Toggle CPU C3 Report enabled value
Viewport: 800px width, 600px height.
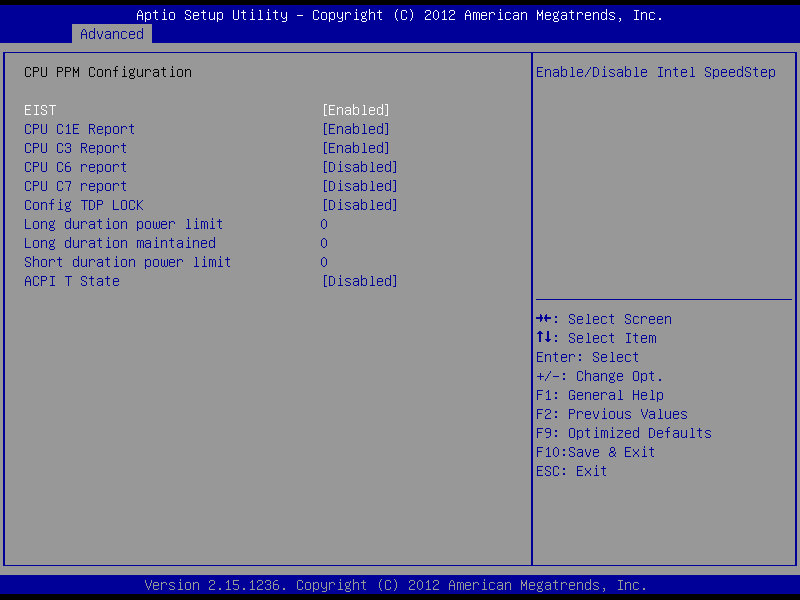click(355, 148)
